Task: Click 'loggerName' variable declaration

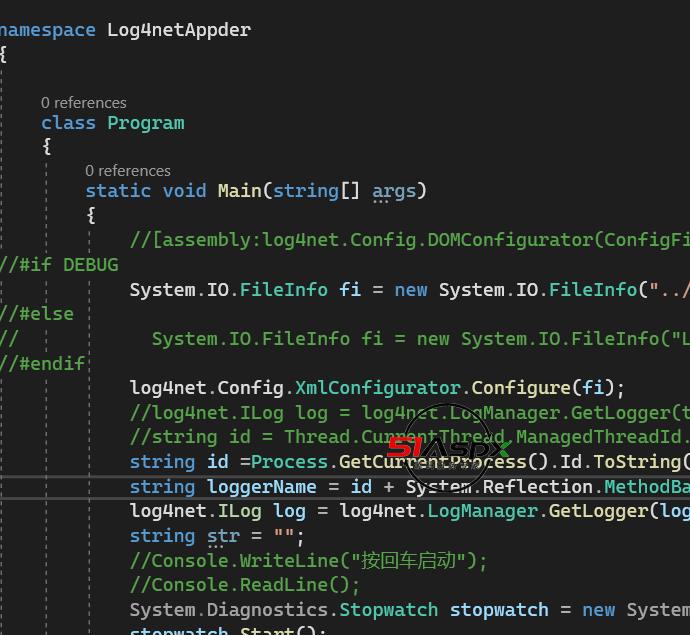Action: click(262, 487)
